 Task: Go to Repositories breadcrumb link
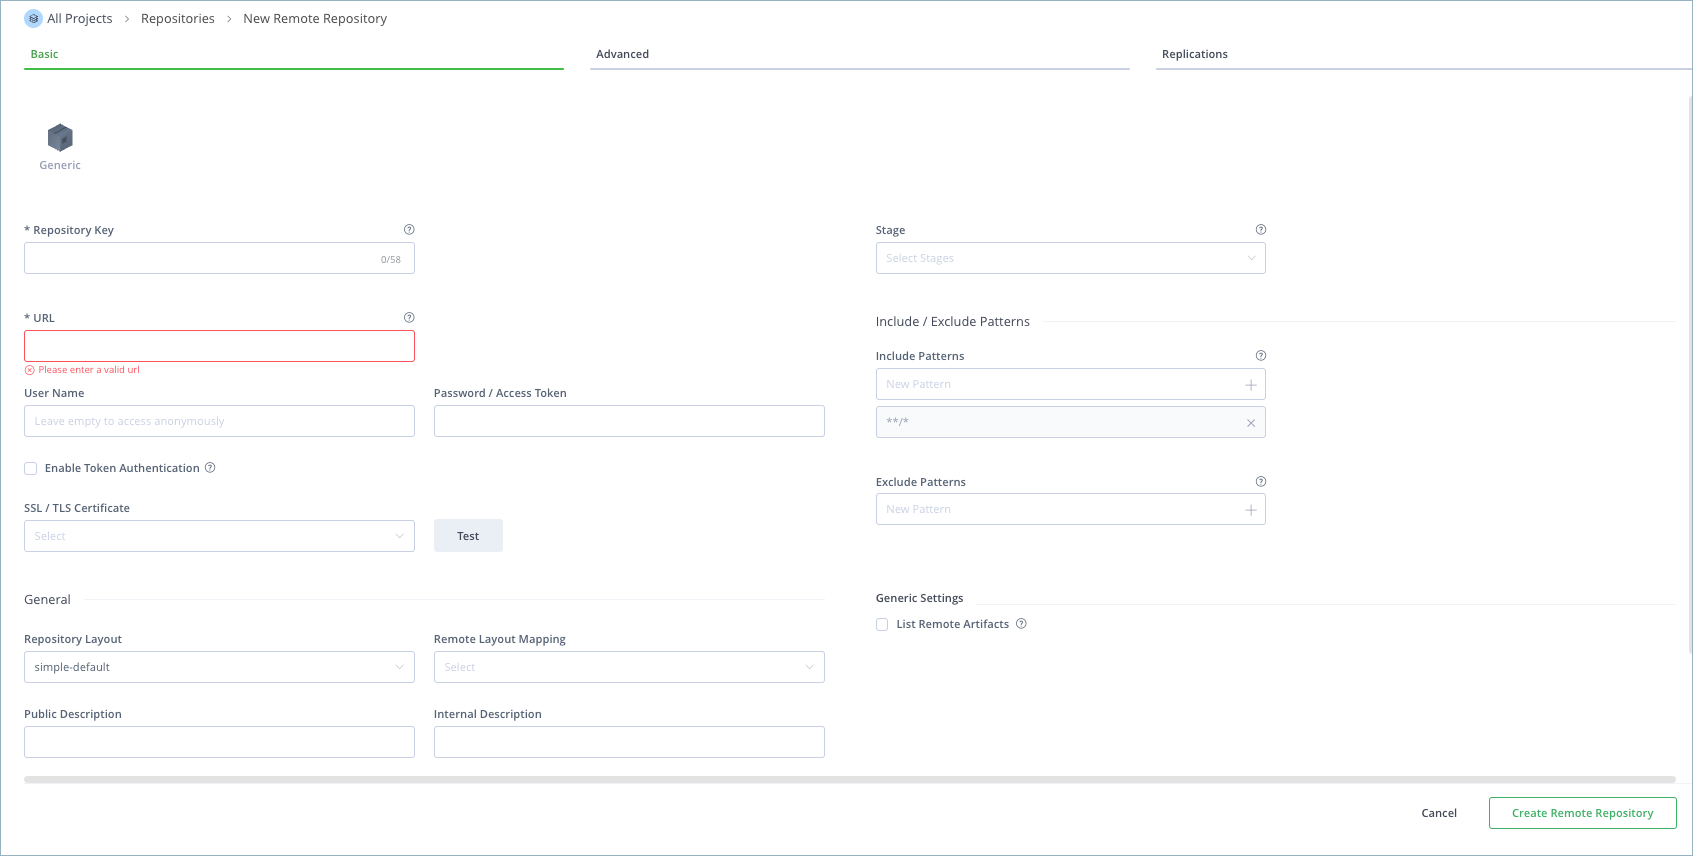(x=178, y=18)
